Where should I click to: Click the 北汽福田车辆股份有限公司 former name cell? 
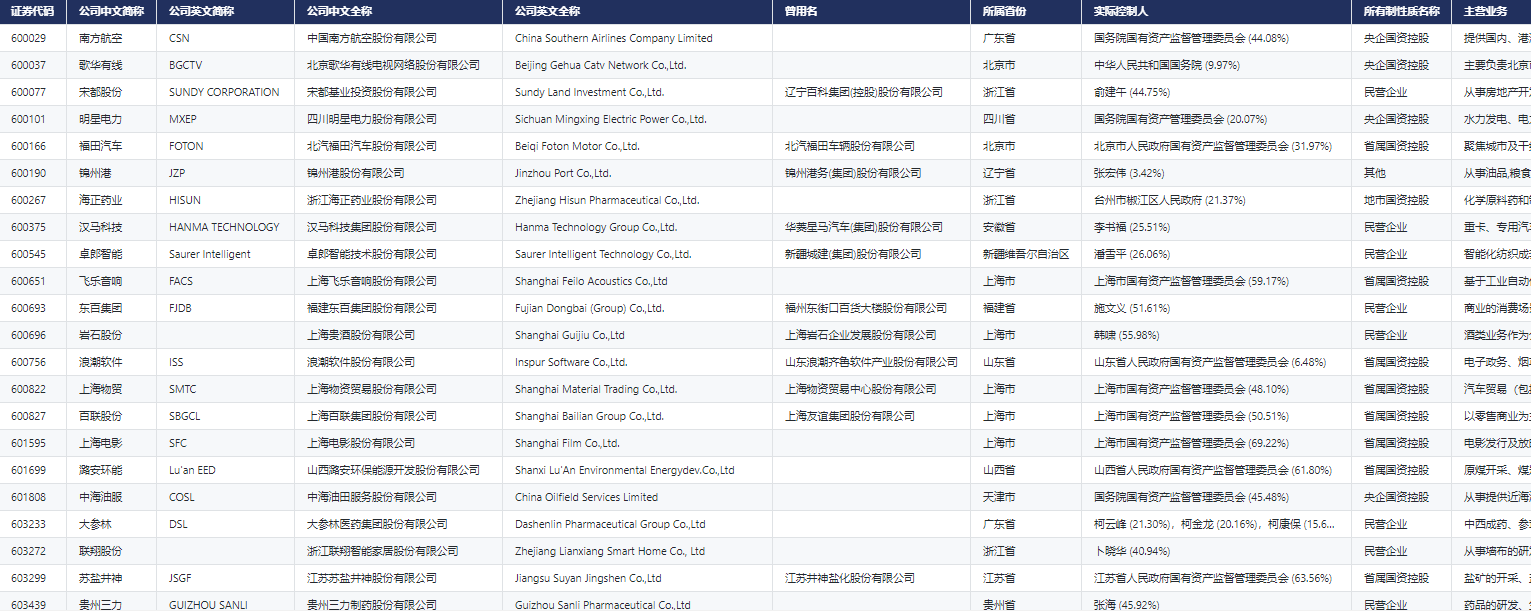(872, 146)
